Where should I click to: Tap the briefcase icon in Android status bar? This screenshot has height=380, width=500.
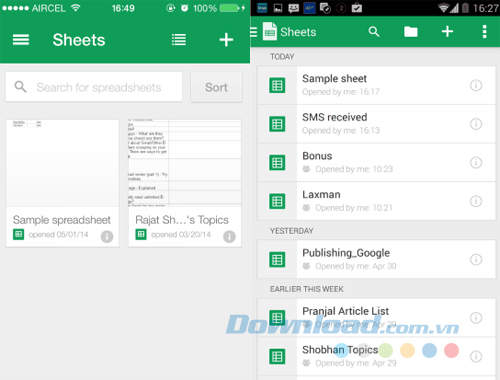tap(357, 8)
